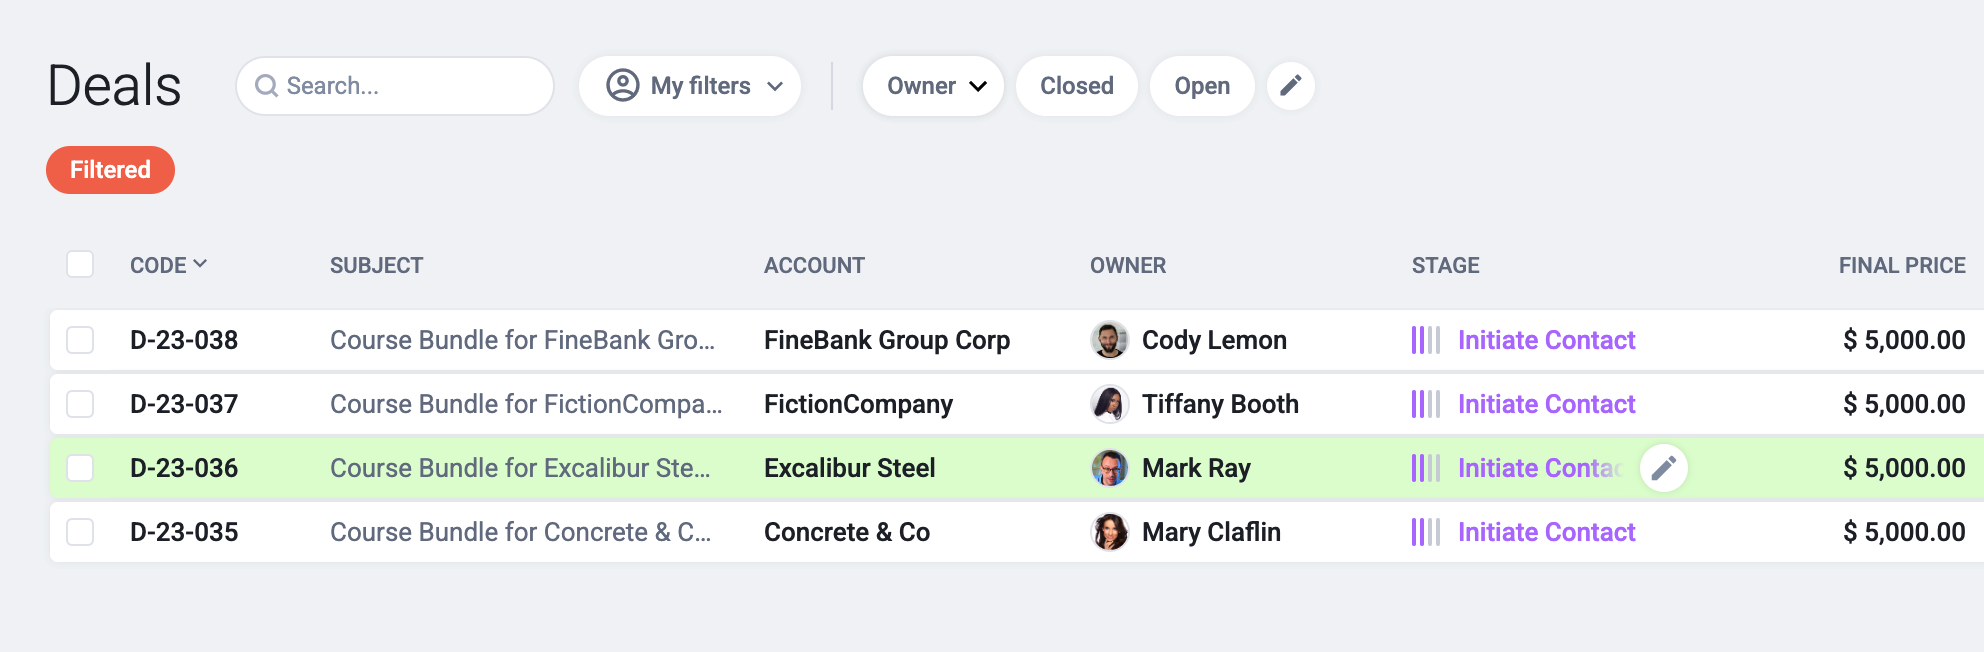Check the box for deal D-23-038
Image resolution: width=1984 pixels, height=652 pixels.
80,340
